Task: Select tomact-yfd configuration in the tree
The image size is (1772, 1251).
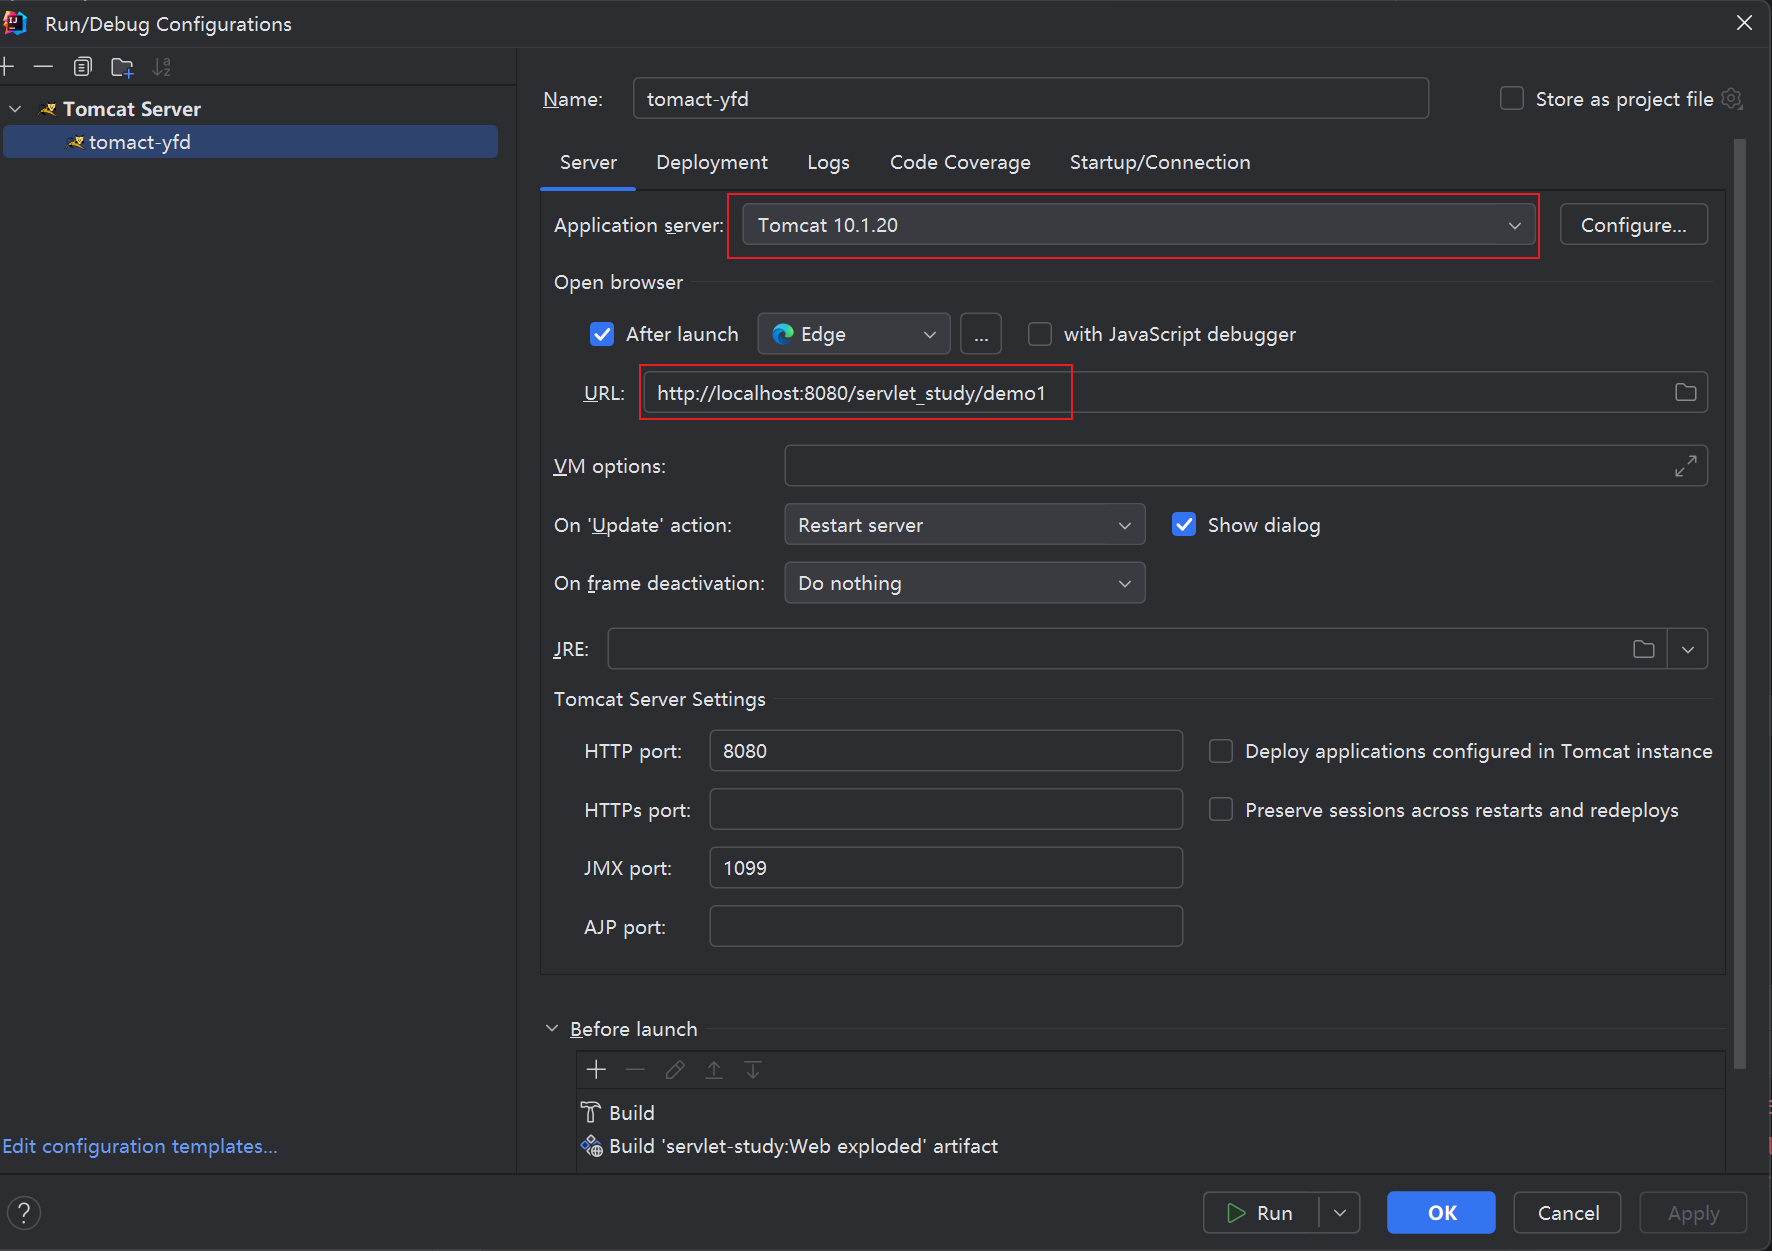Action: pos(250,142)
